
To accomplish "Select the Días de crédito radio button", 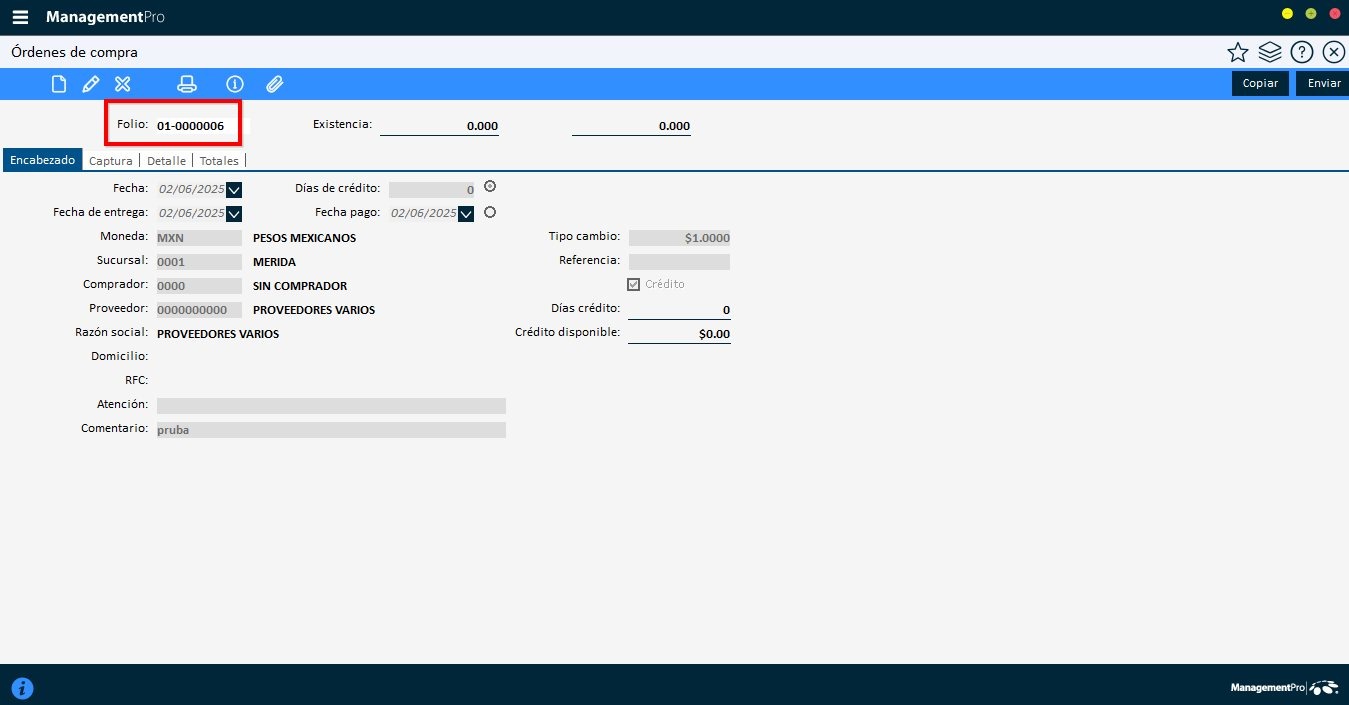I will point(490,187).
